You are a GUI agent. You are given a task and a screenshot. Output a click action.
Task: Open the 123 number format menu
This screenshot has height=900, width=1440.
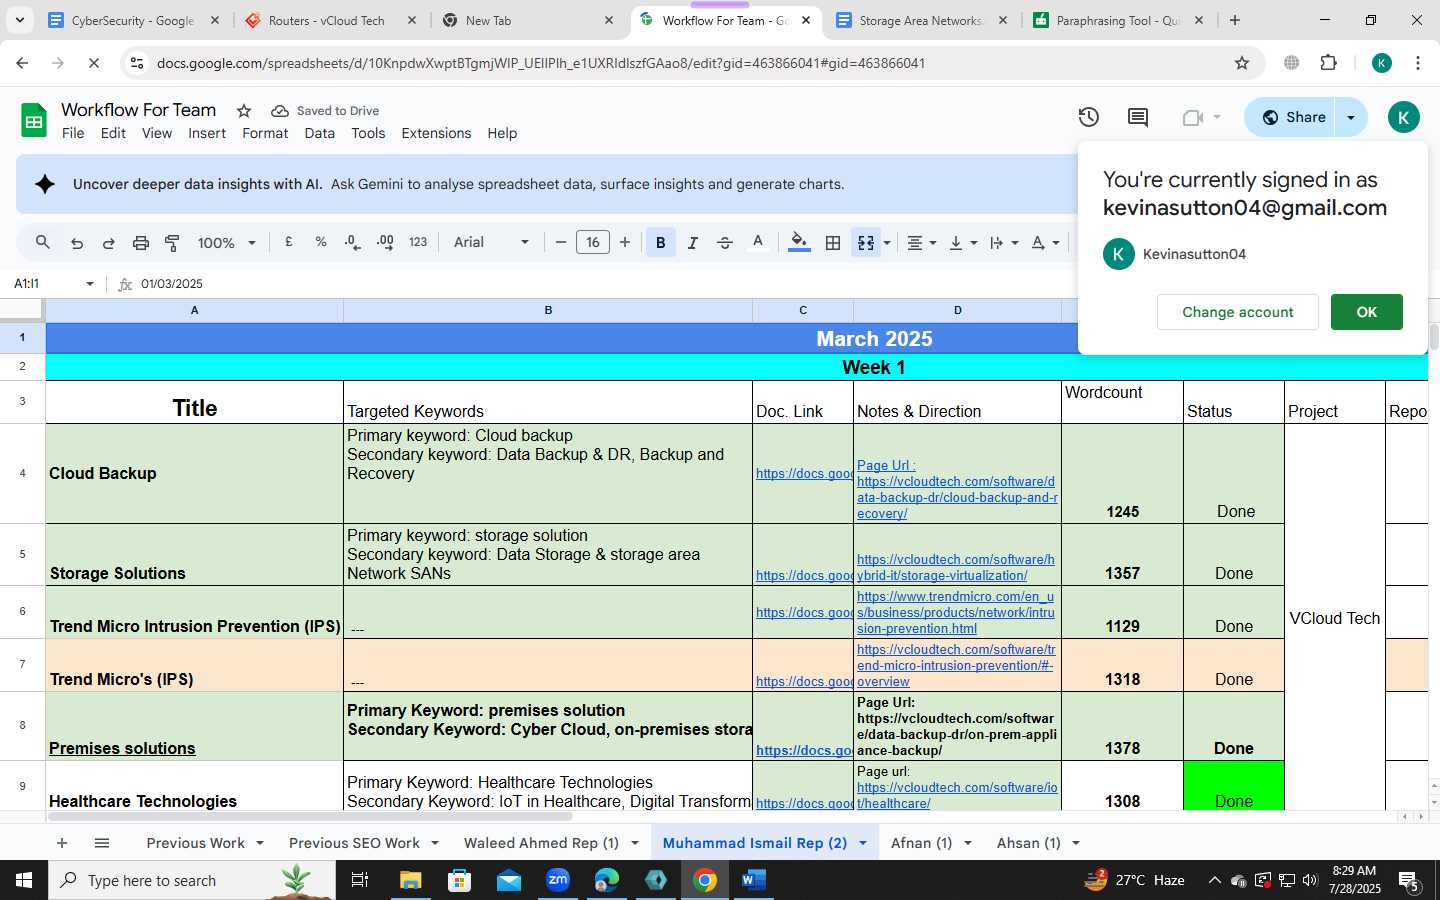point(418,242)
